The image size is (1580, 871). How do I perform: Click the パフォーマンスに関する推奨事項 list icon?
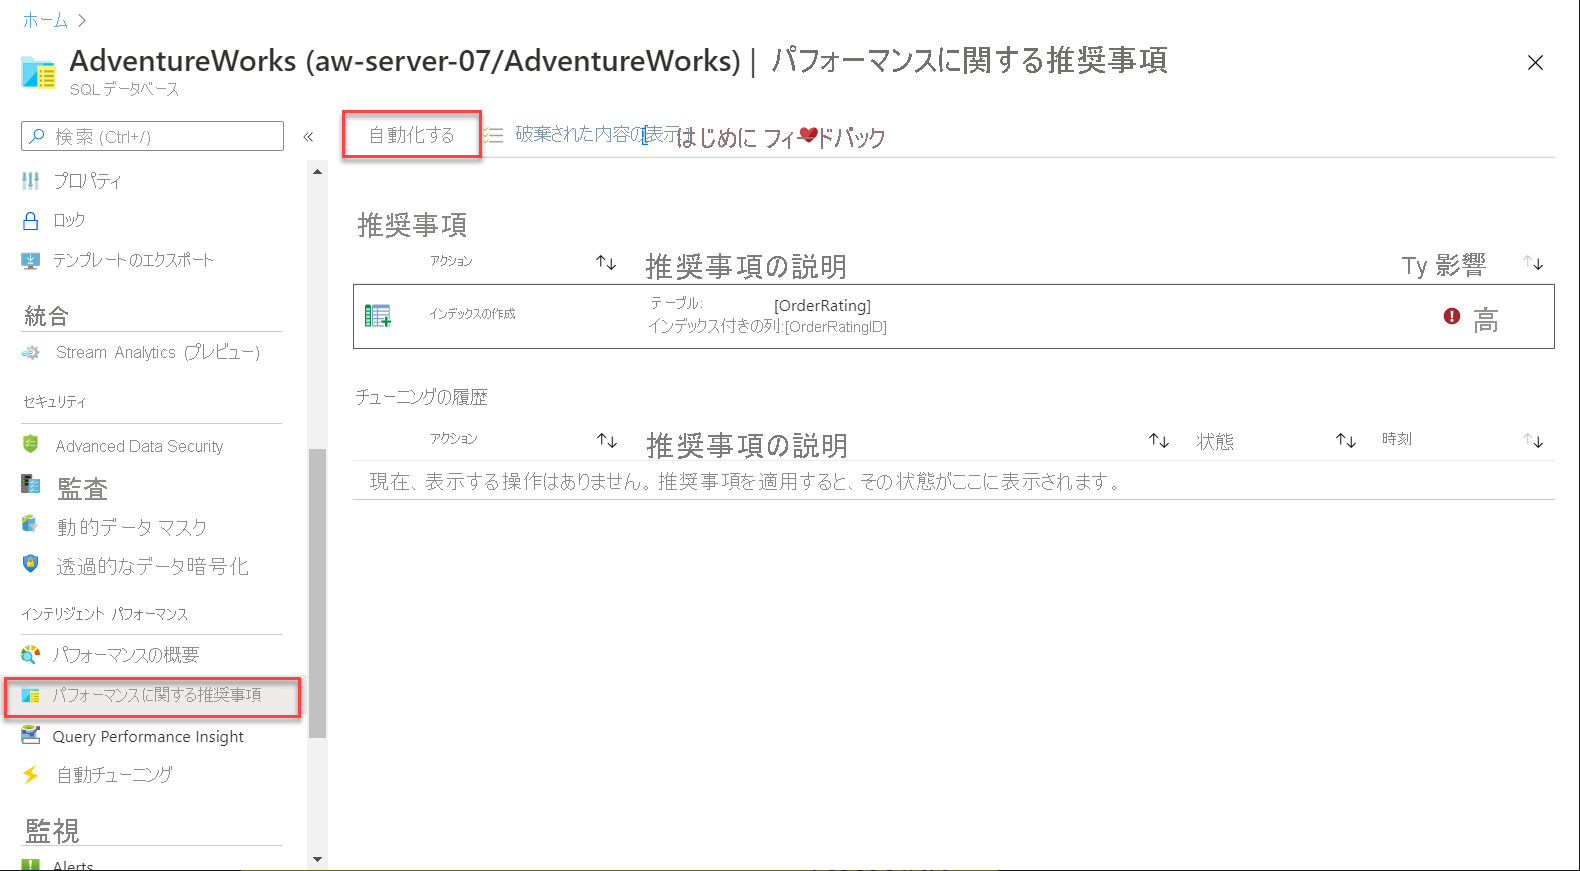31,695
